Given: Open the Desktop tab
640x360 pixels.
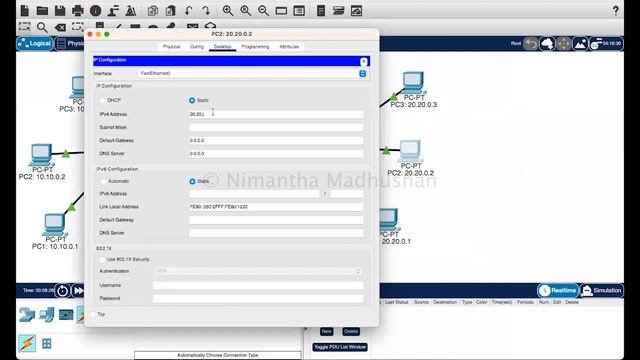Looking at the screenshot, I should coord(222,47).
